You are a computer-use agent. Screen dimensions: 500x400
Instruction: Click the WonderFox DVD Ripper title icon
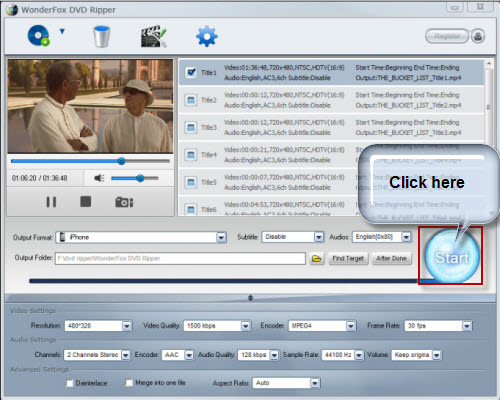tap(12, 10)
